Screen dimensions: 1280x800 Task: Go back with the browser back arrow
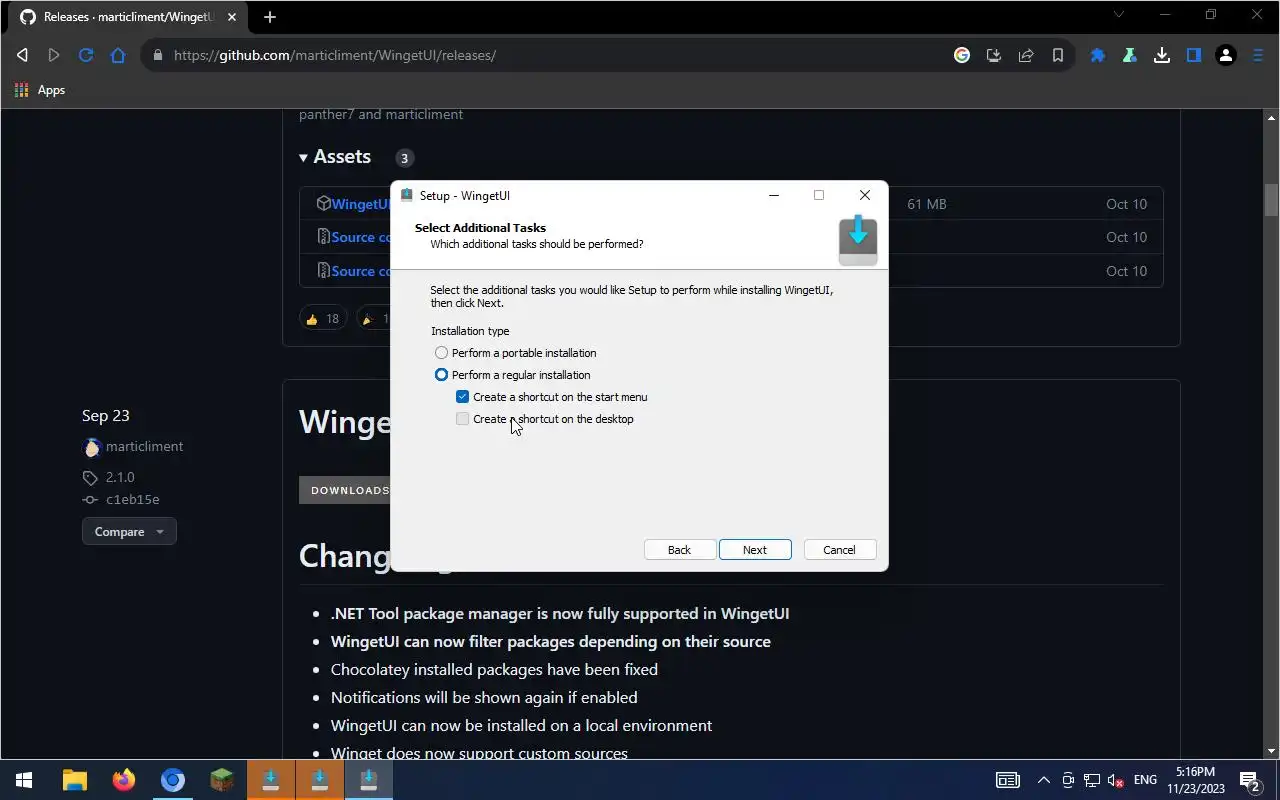point(22,55)
